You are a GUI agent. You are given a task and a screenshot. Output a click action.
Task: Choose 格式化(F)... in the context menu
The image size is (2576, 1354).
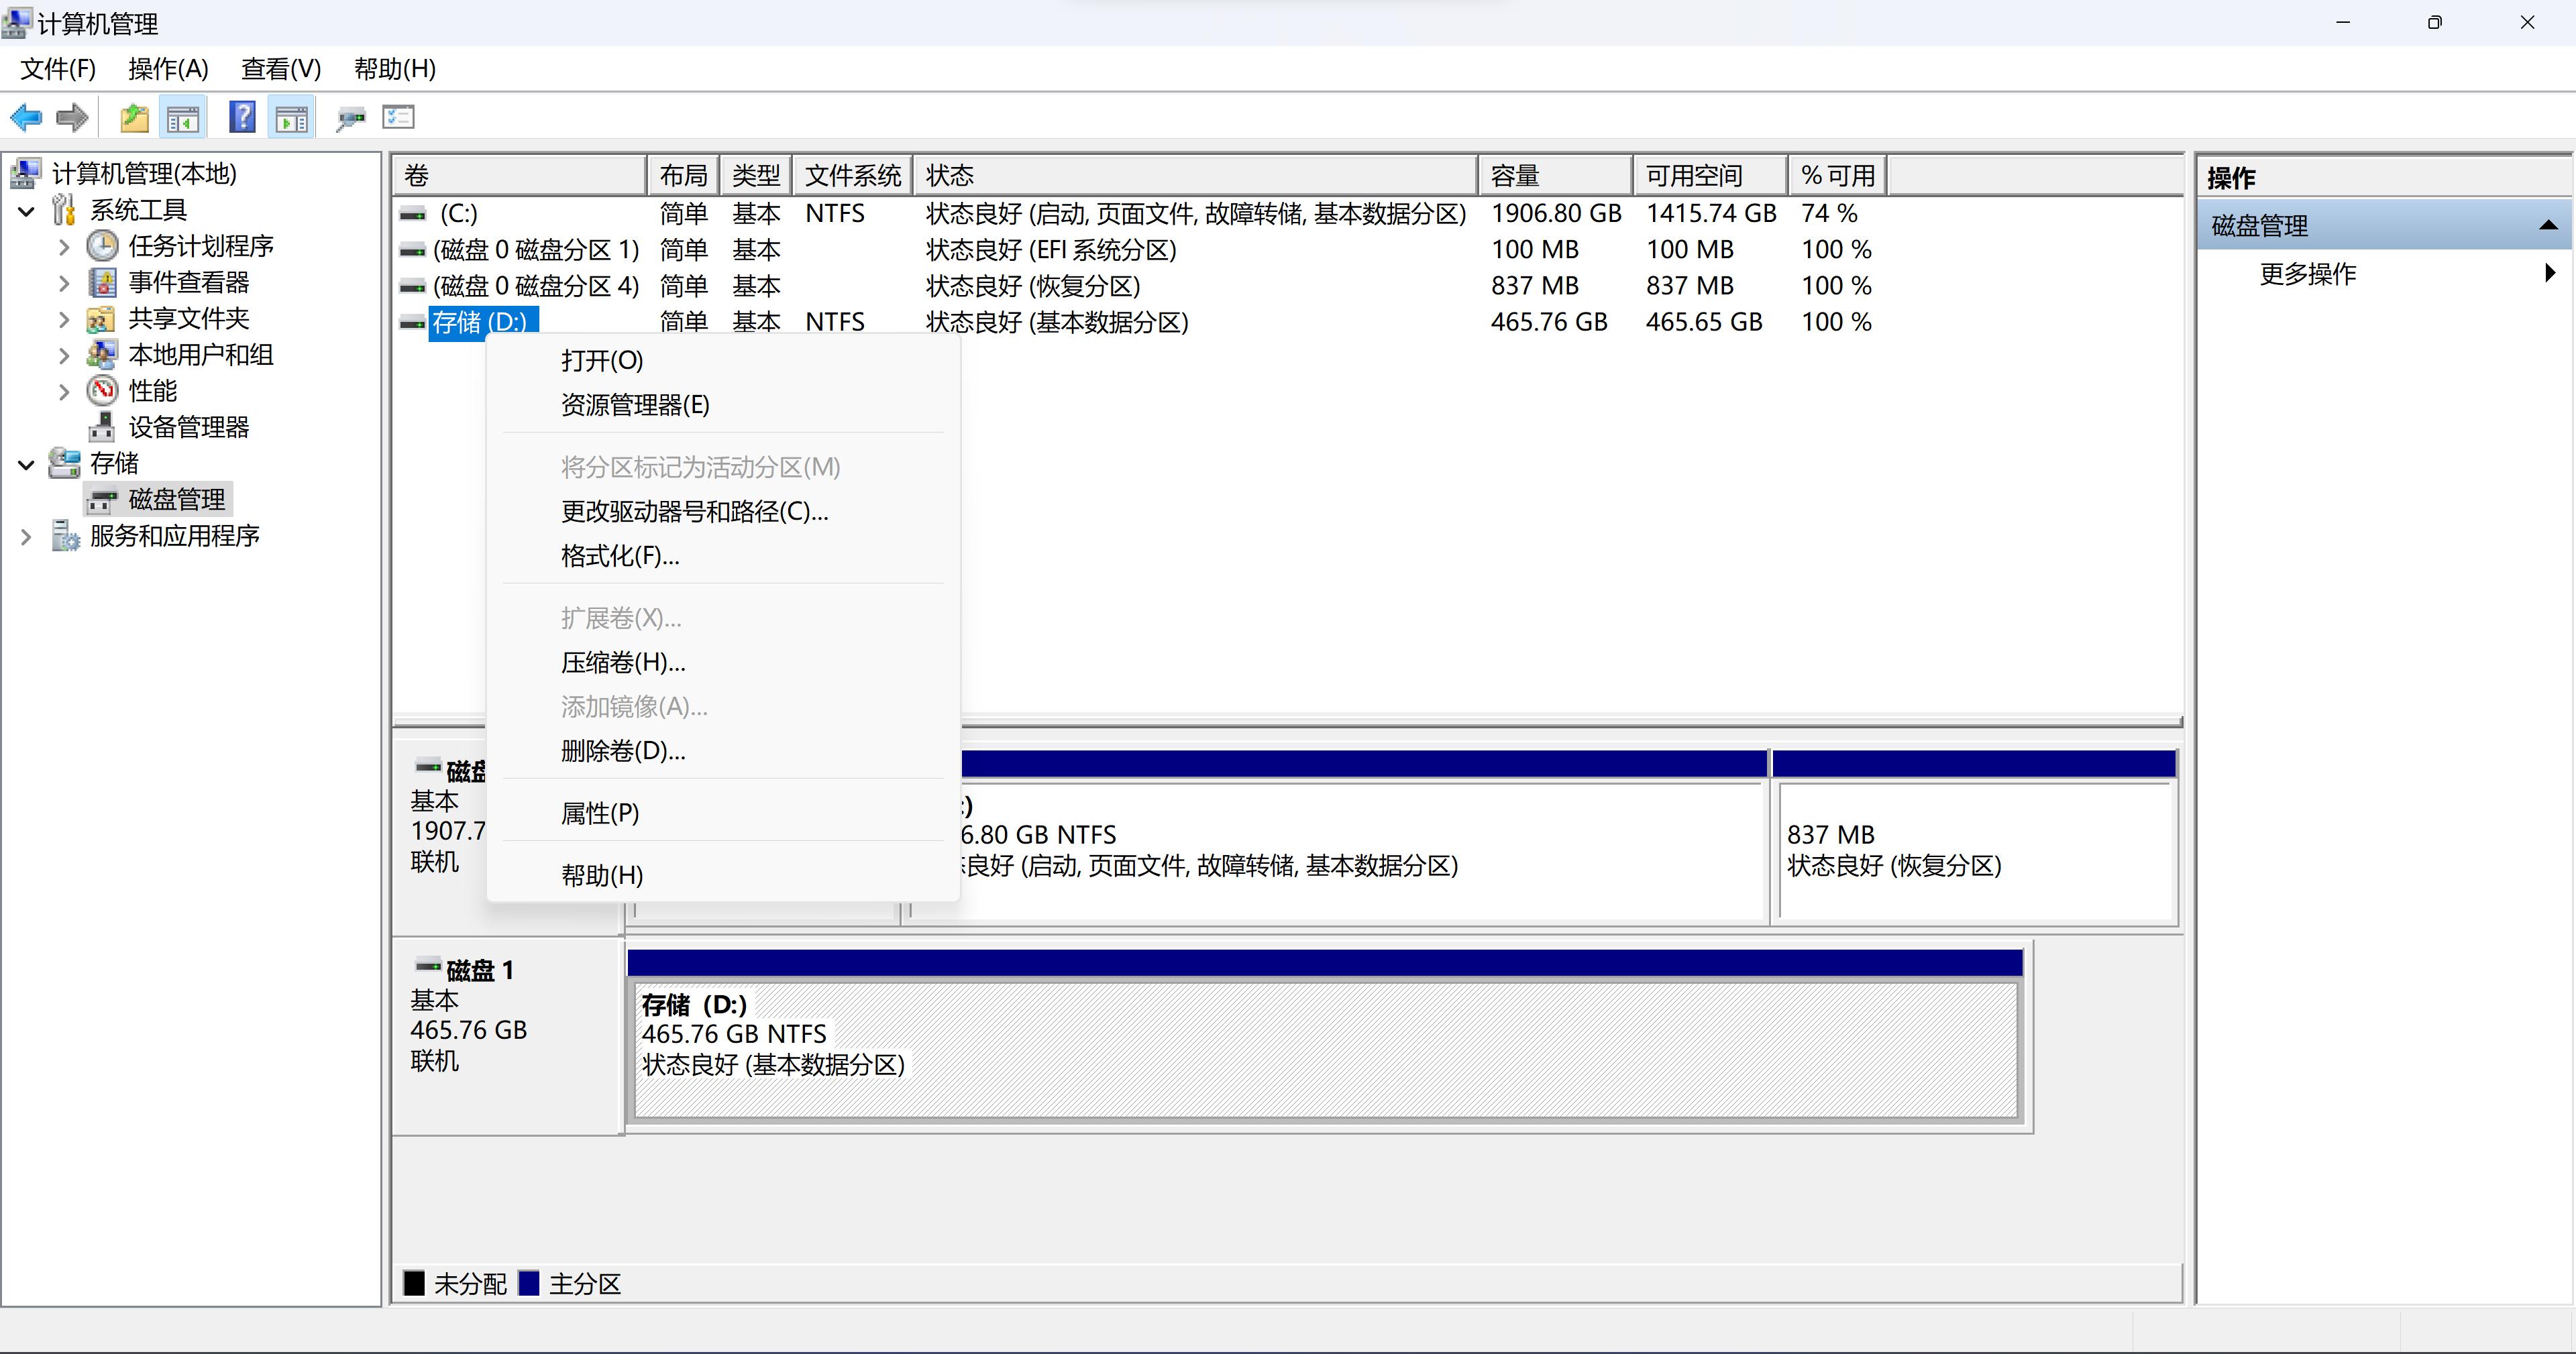620,556
